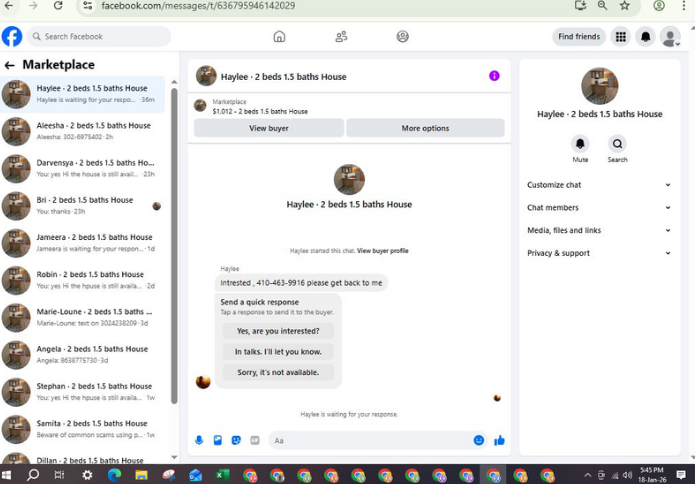This screenshot has height=484, width=695.
Task: Open Darvensya's conversation in the list
Action: [83, 168]
